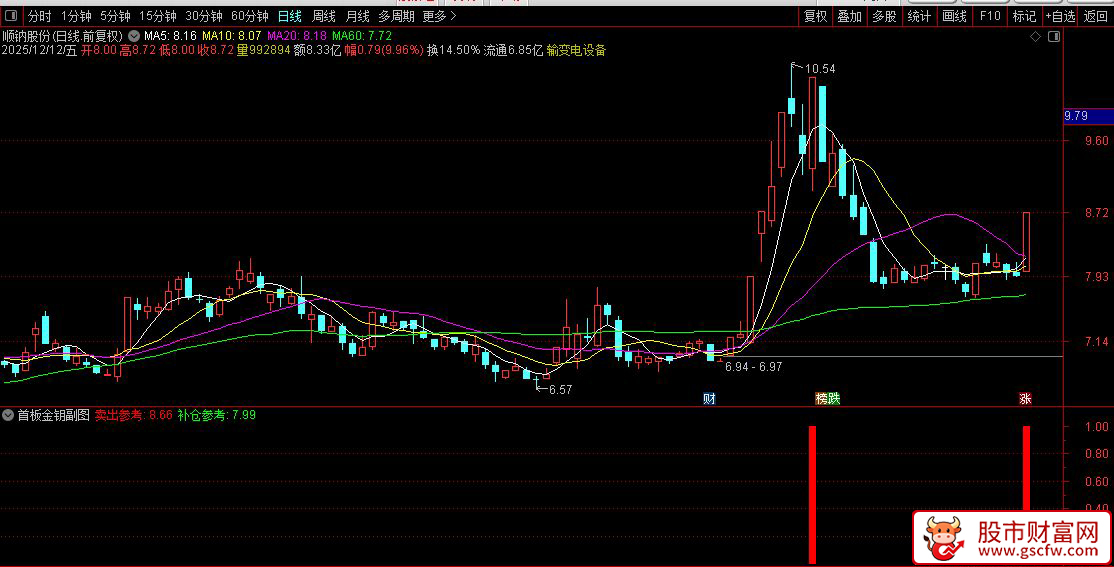
Task: Click the 叠加 overlay button
Action: point(850,16)
